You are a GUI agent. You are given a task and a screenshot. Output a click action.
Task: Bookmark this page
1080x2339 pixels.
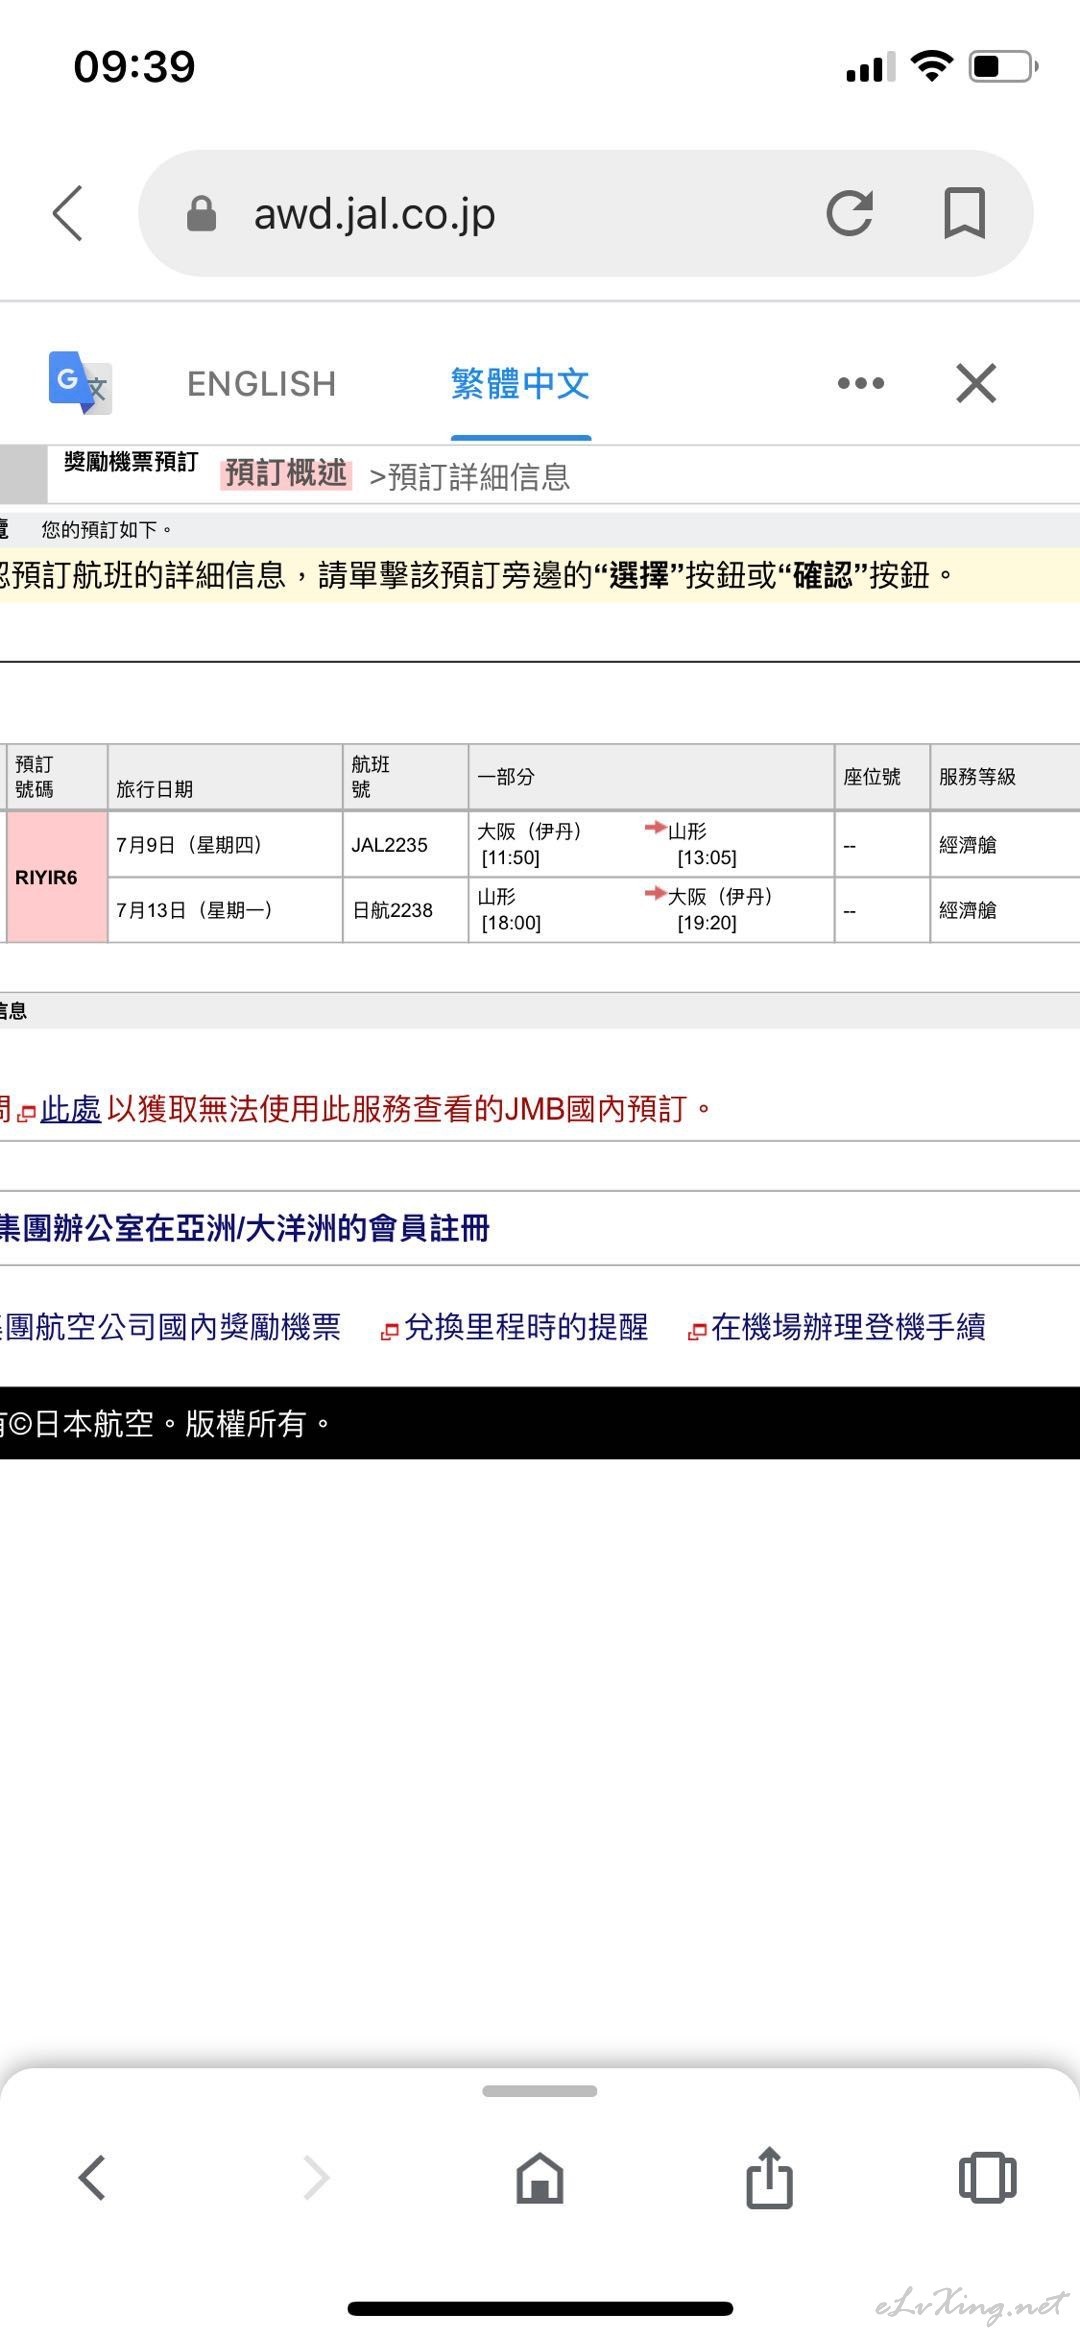[965, 213]
